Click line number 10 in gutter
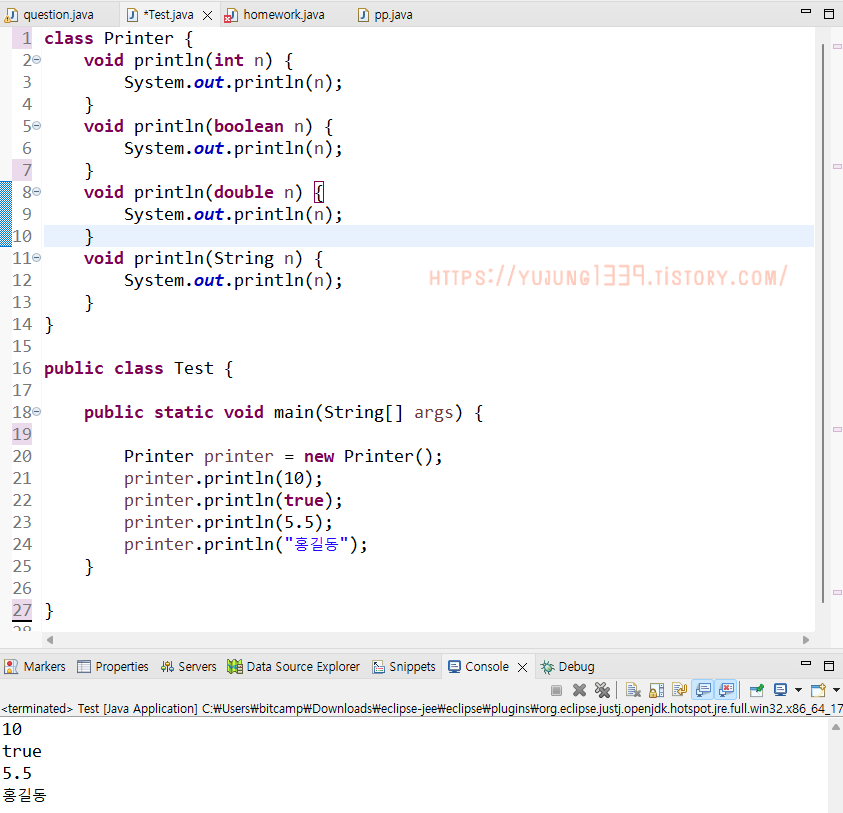This screenshot has width=843, height=813. [22, 236]
